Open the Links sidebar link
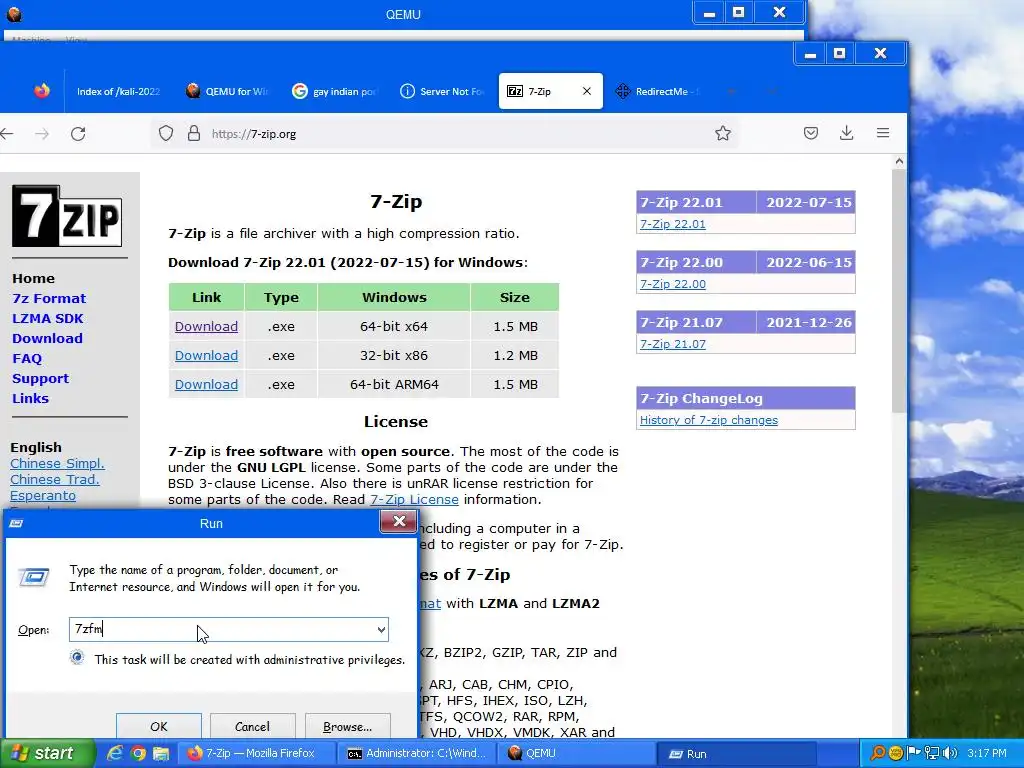The height and width of the screenshot is (768, 1024). pos(30,398)
